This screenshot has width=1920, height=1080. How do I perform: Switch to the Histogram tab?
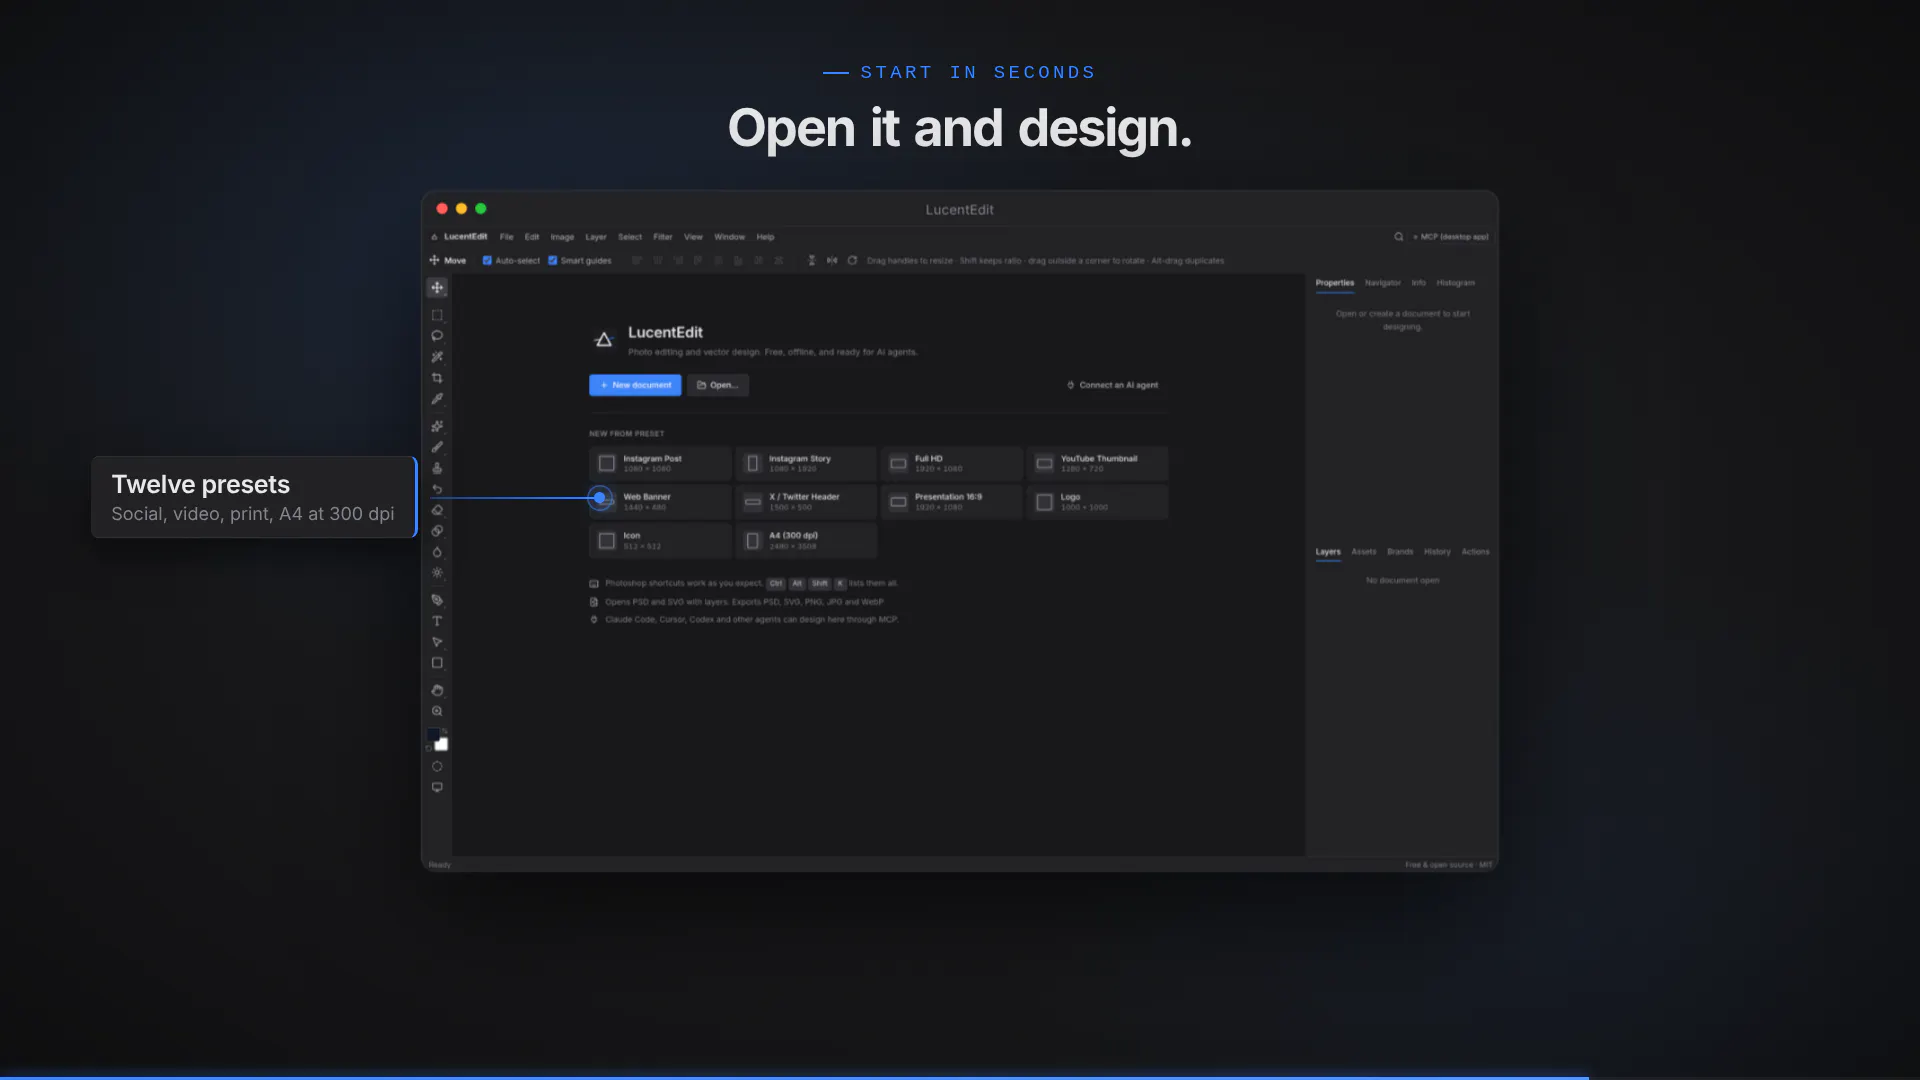(1455, 283)
